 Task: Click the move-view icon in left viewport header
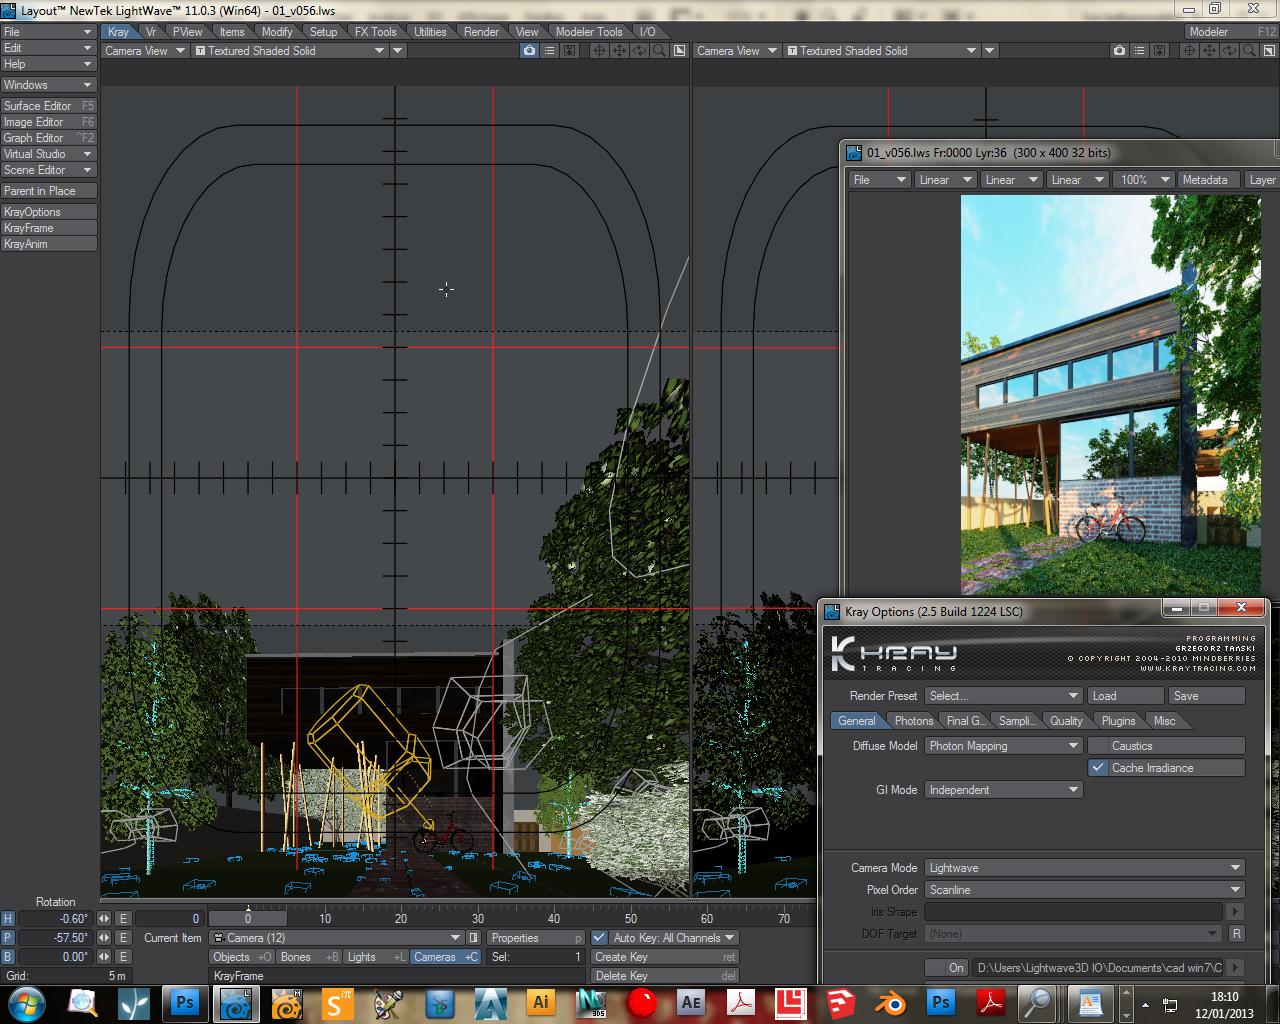(x=619, y=51)
